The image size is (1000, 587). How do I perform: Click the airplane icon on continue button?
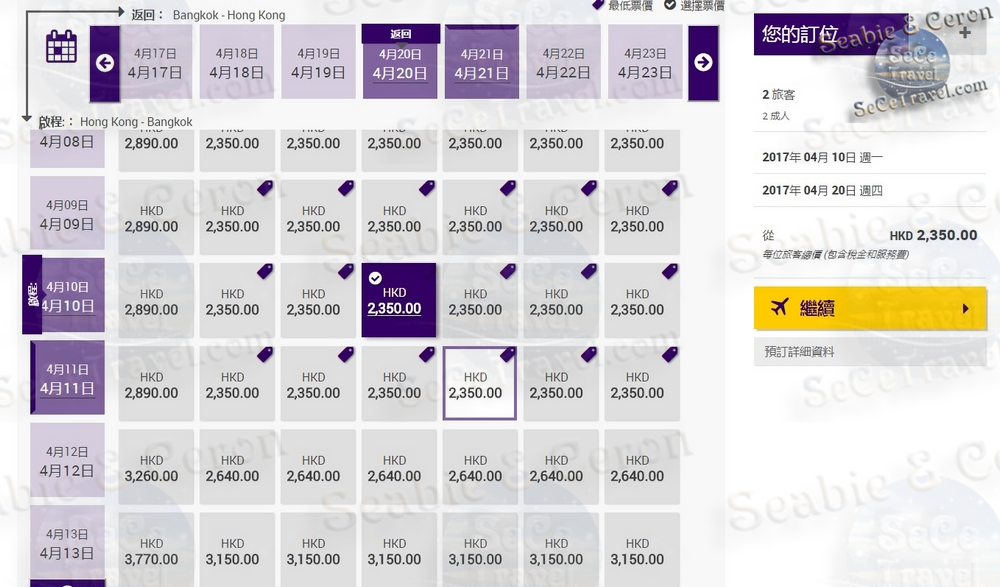(779, 308)
